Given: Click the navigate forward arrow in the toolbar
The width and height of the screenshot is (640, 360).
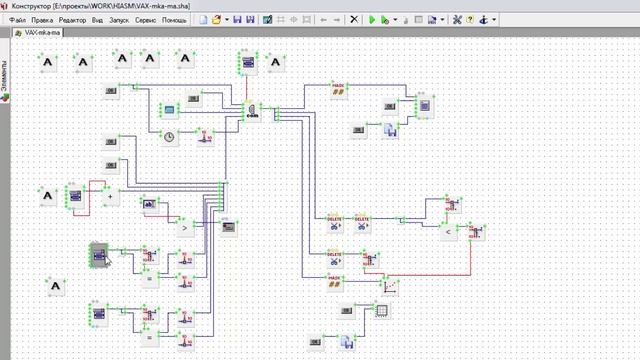Looking at the screenshot, I should click(336, 20).
